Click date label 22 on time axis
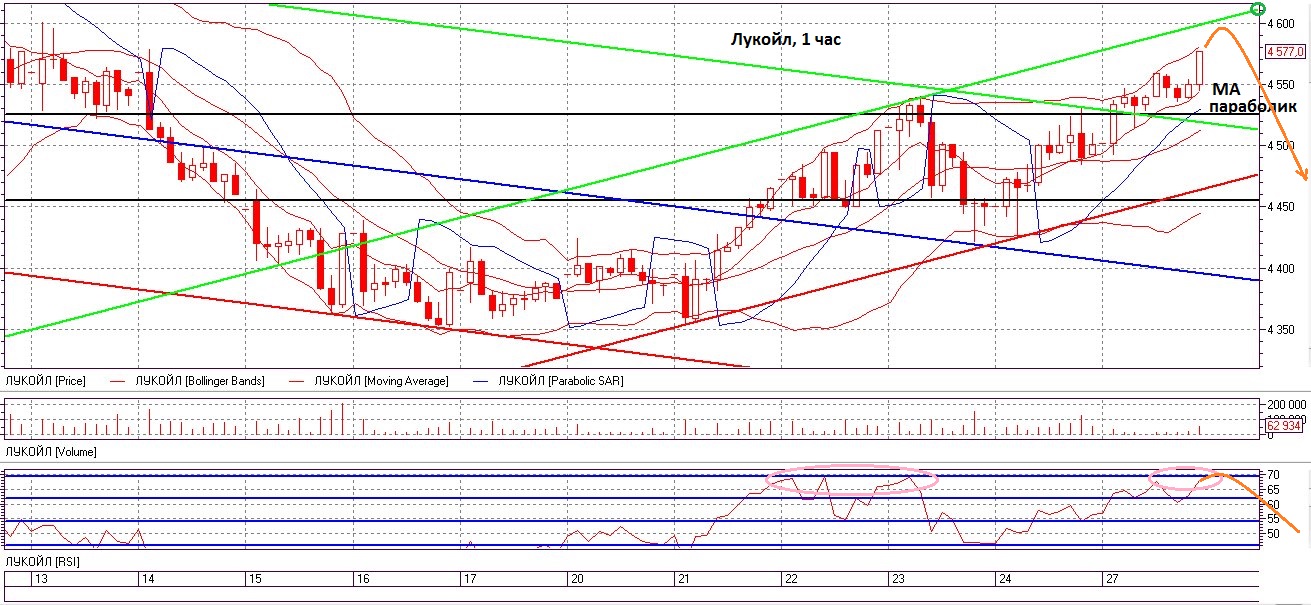Image resolution: width=1311 pixels, height=605 pixels. click(x=790, y=579)
